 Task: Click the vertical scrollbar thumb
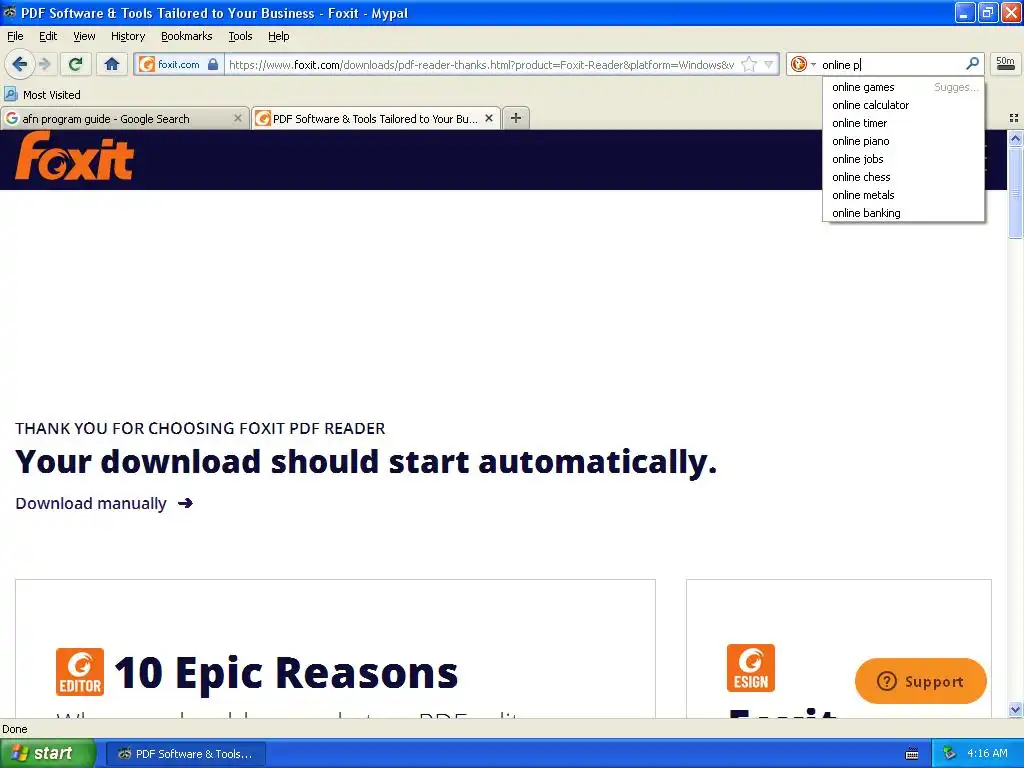click(x=1015, y=193)
